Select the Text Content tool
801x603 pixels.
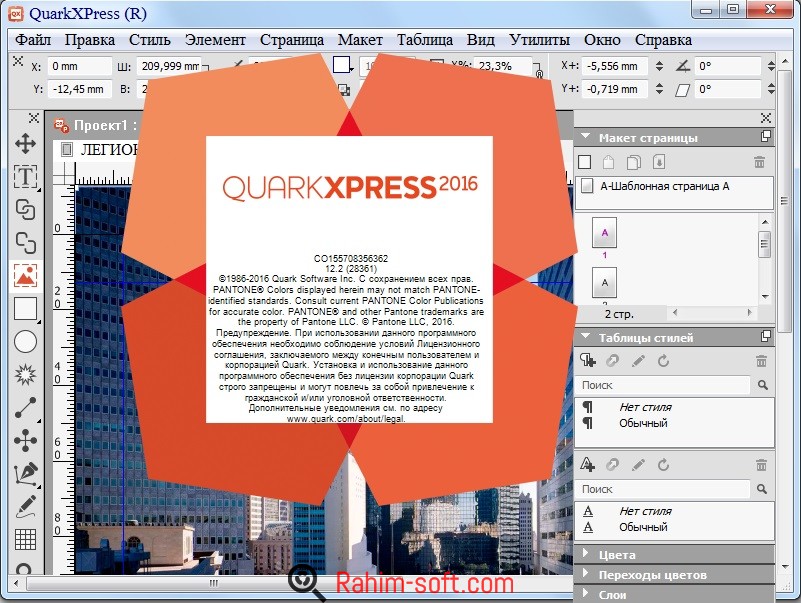[25, 176]
